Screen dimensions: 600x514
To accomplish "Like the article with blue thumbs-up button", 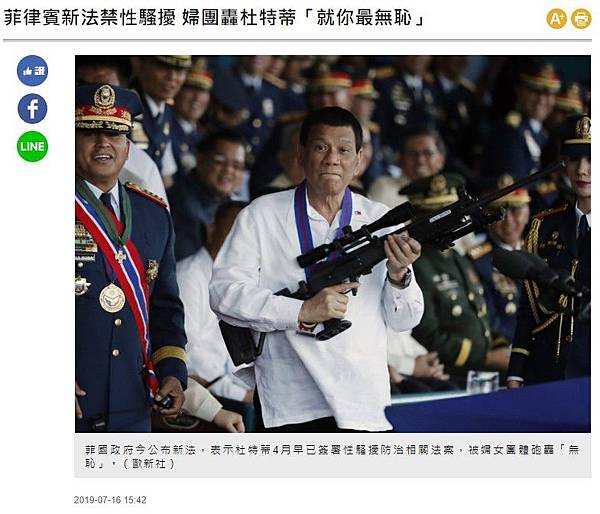I will (33, 71).
